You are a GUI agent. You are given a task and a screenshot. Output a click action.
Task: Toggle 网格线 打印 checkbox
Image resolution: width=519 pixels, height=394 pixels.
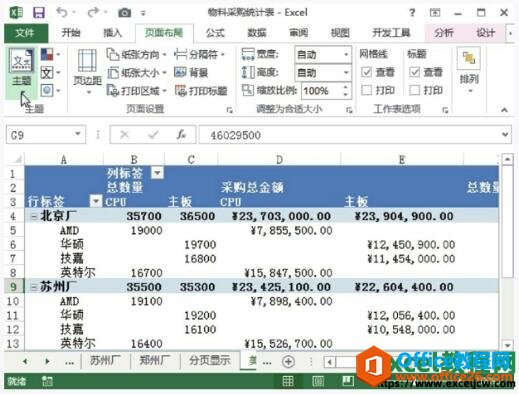pyautogui.click(x=367, y=90)
